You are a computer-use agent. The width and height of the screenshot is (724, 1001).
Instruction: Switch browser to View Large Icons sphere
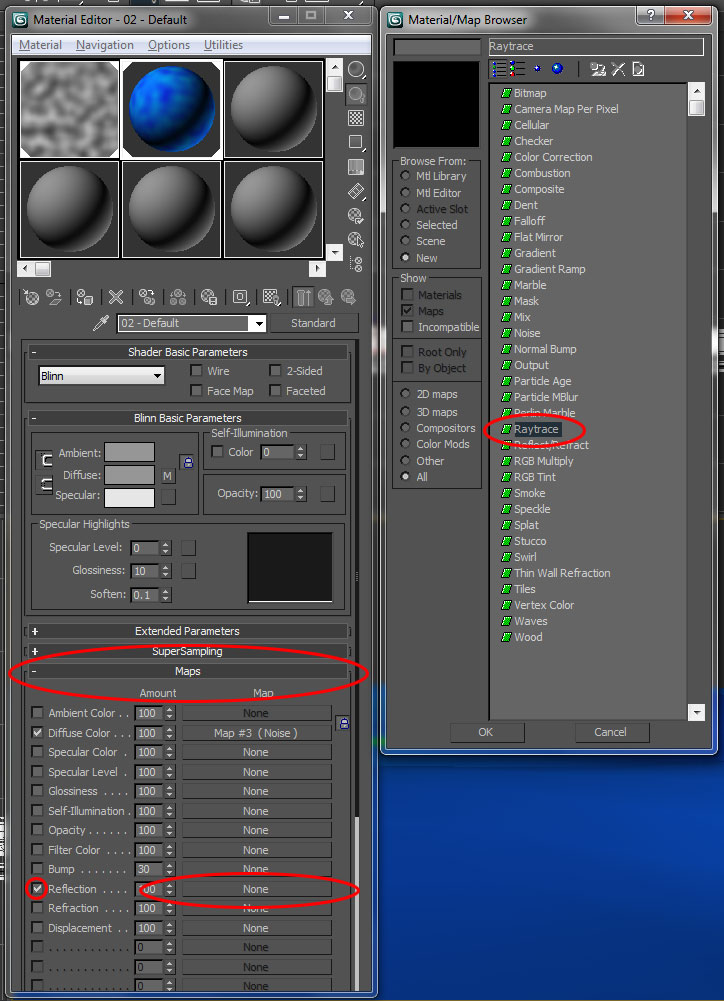coord(557,69)
